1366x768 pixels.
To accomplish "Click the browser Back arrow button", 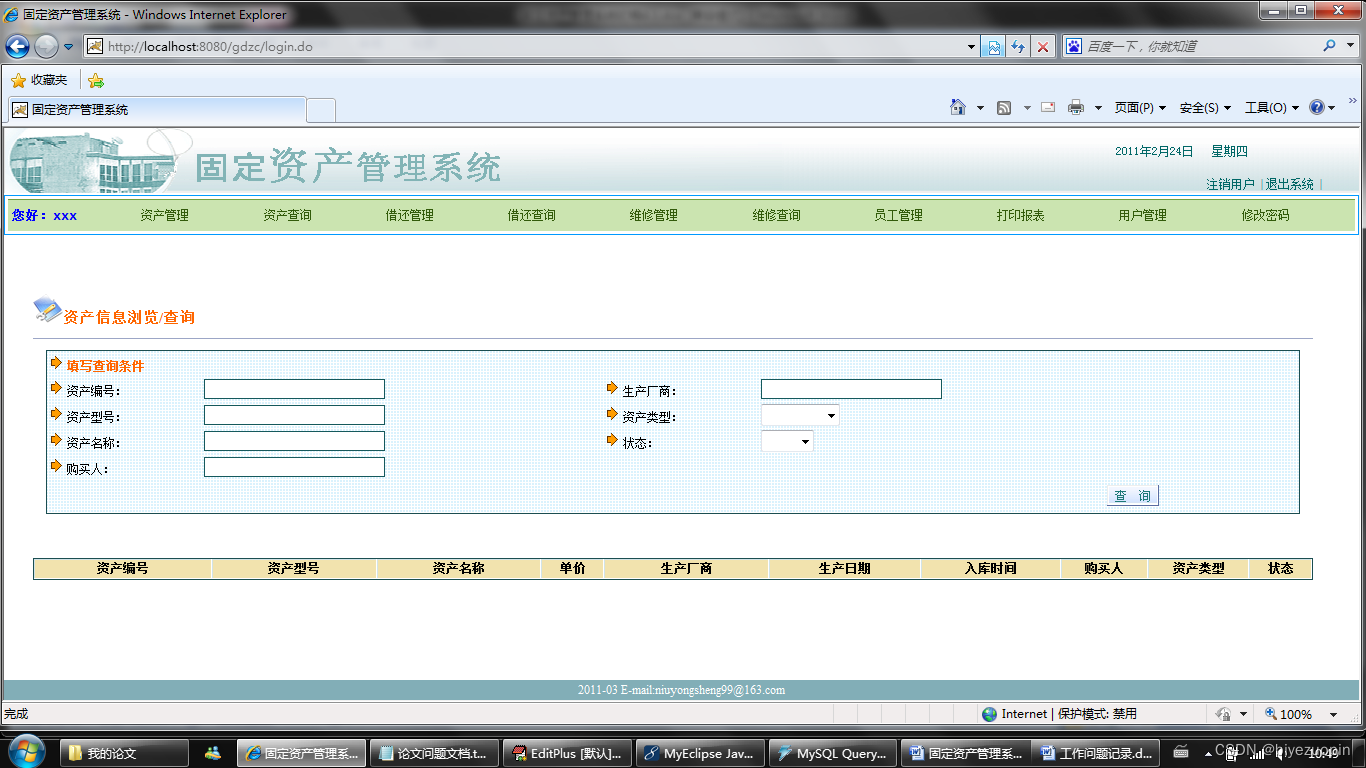I will point(17,46).
